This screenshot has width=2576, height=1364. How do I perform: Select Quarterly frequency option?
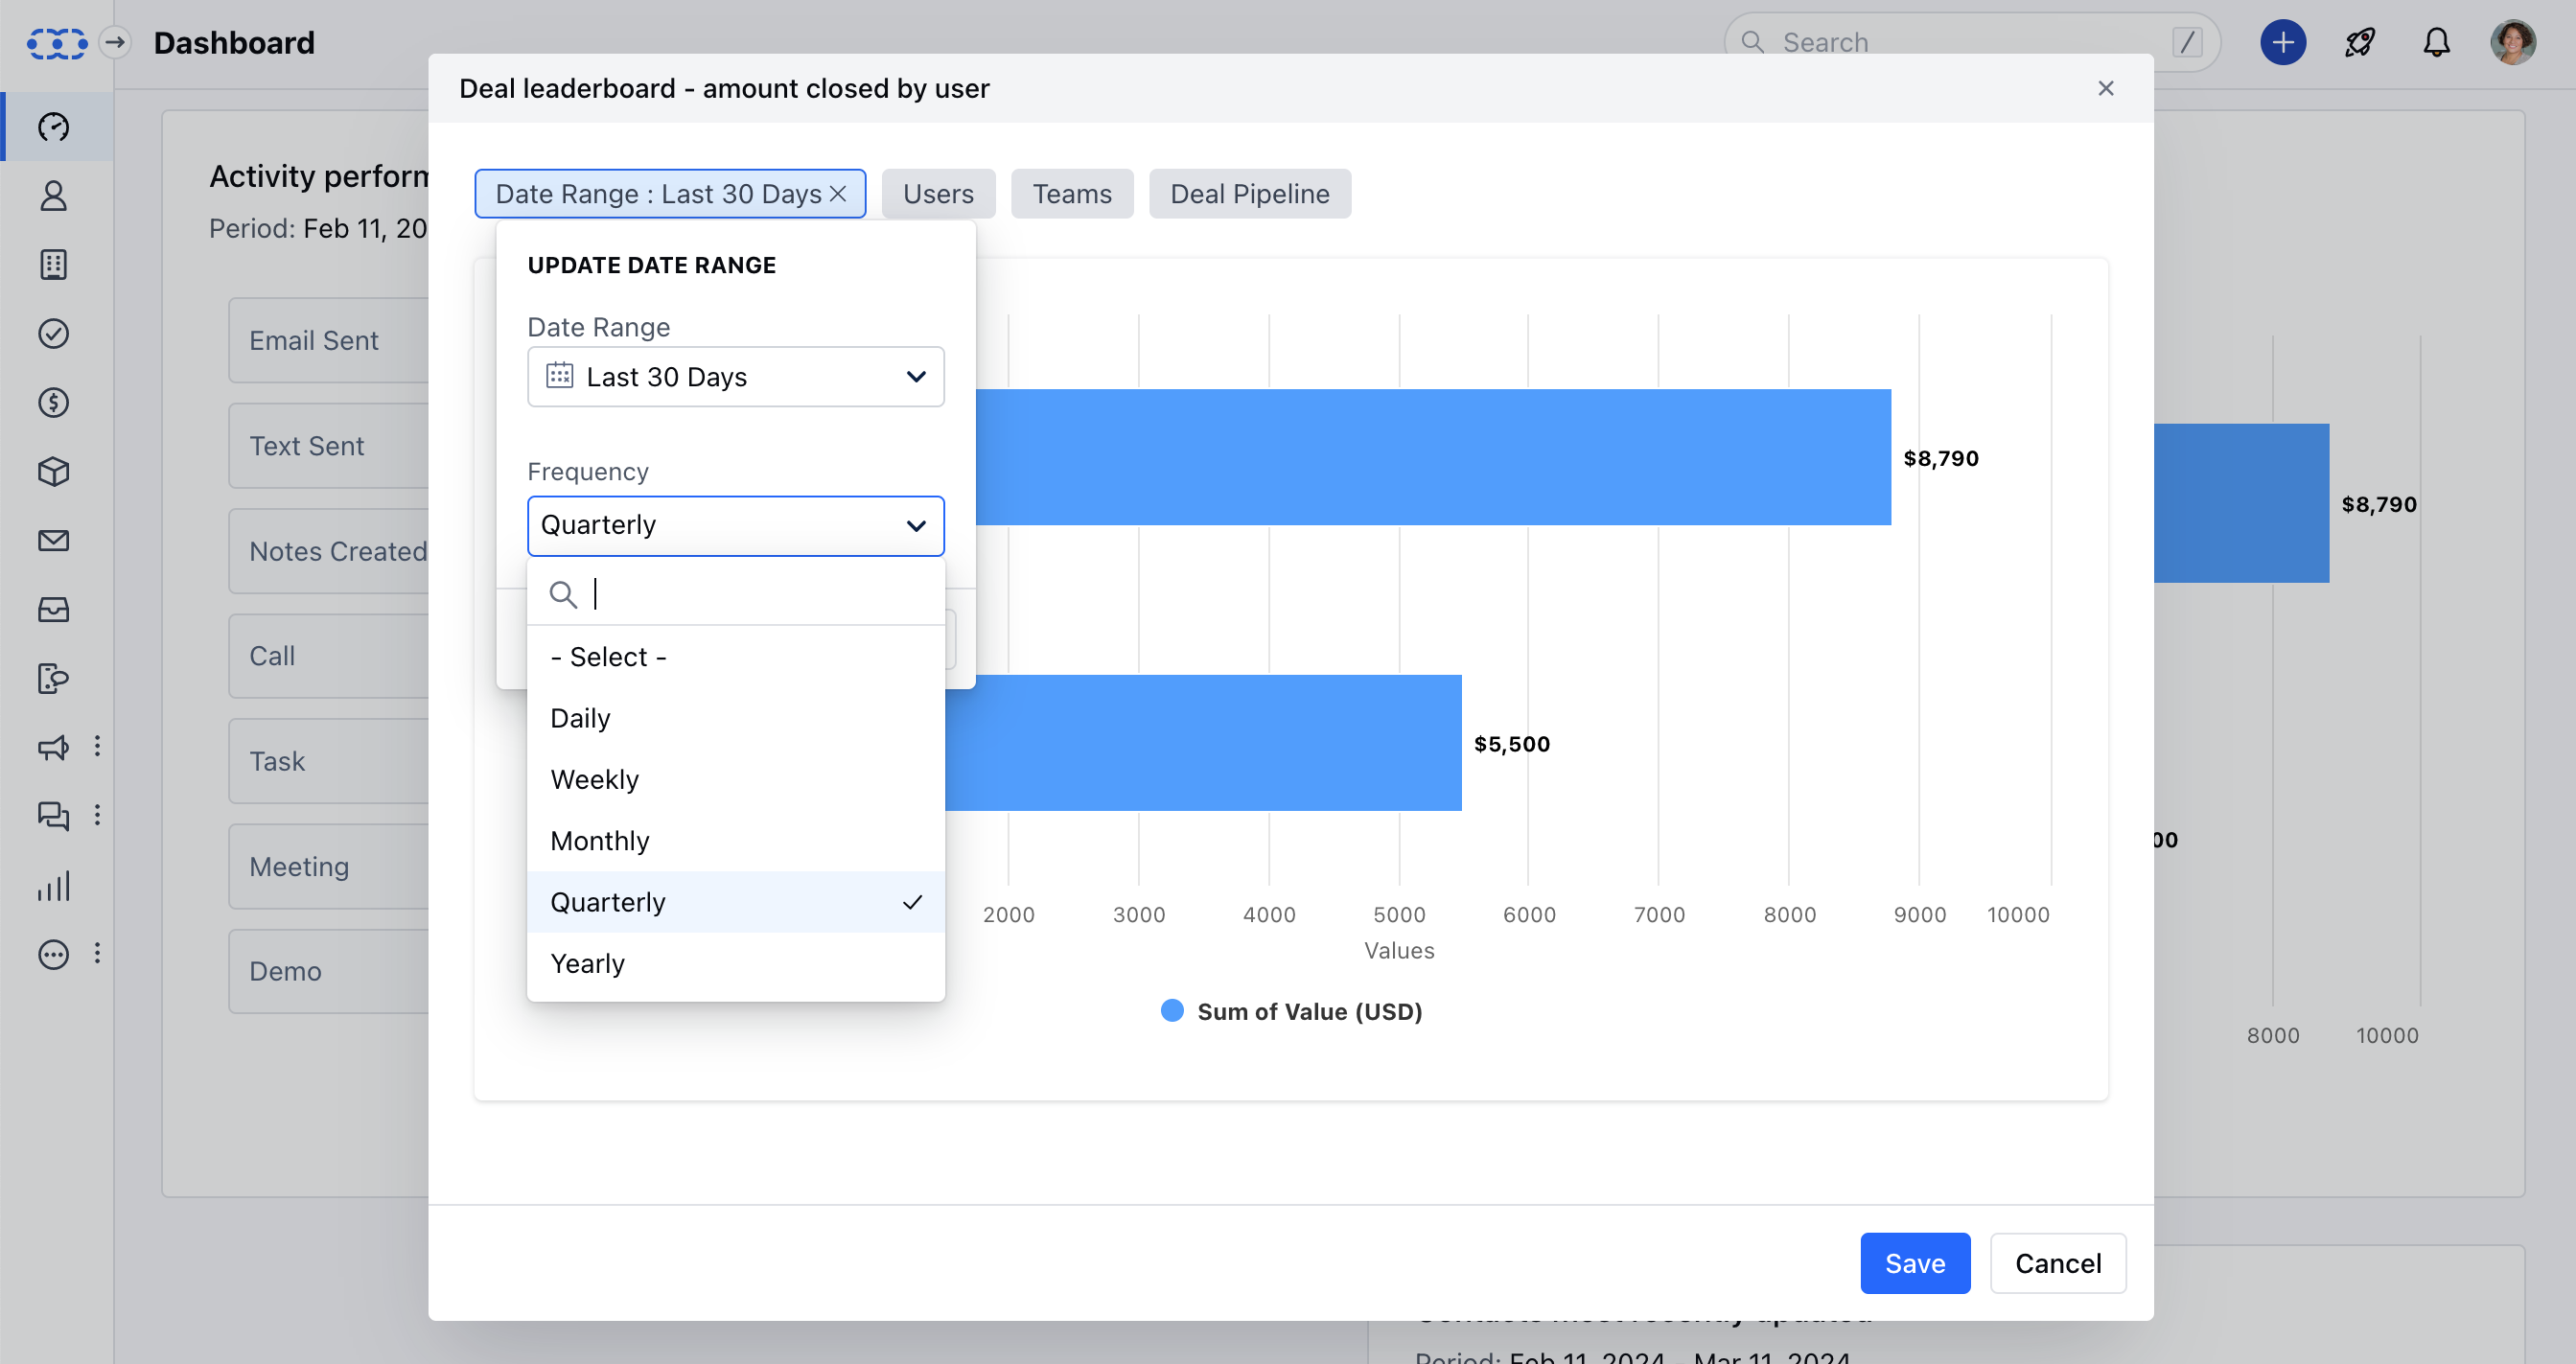[x=735, y=902]
